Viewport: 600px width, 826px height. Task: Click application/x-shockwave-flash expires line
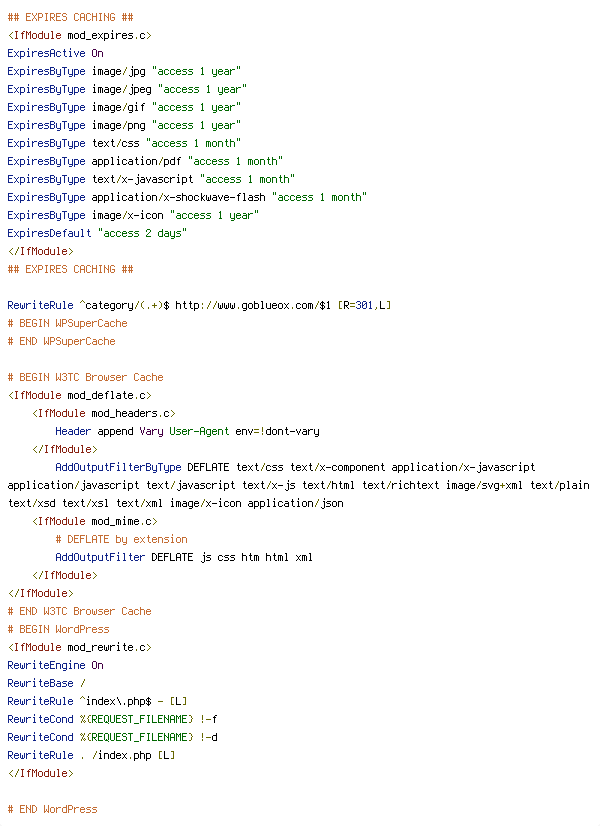pos(187,197)
